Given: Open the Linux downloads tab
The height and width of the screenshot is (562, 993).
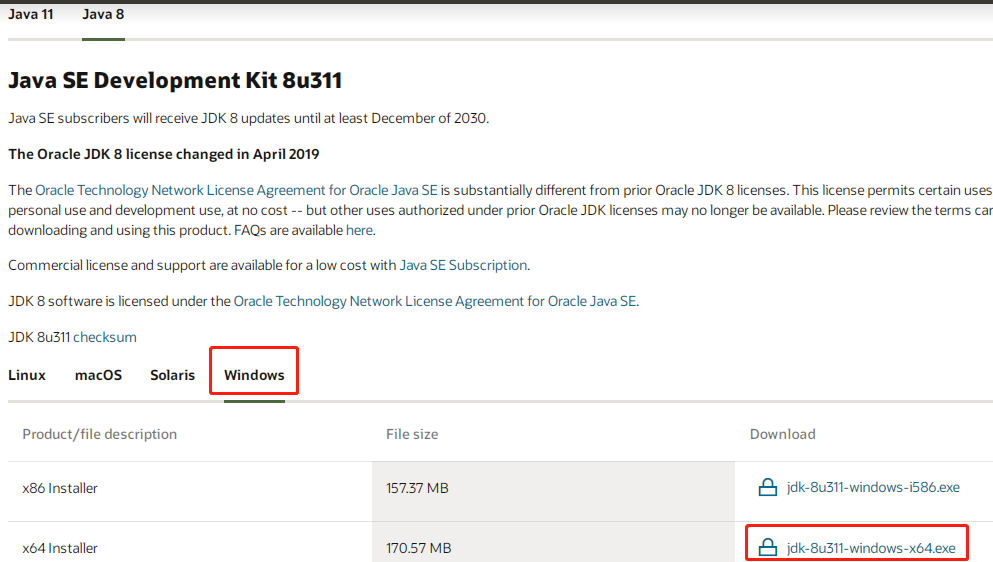Looking at the screenshot, I should tap(27, 375).
